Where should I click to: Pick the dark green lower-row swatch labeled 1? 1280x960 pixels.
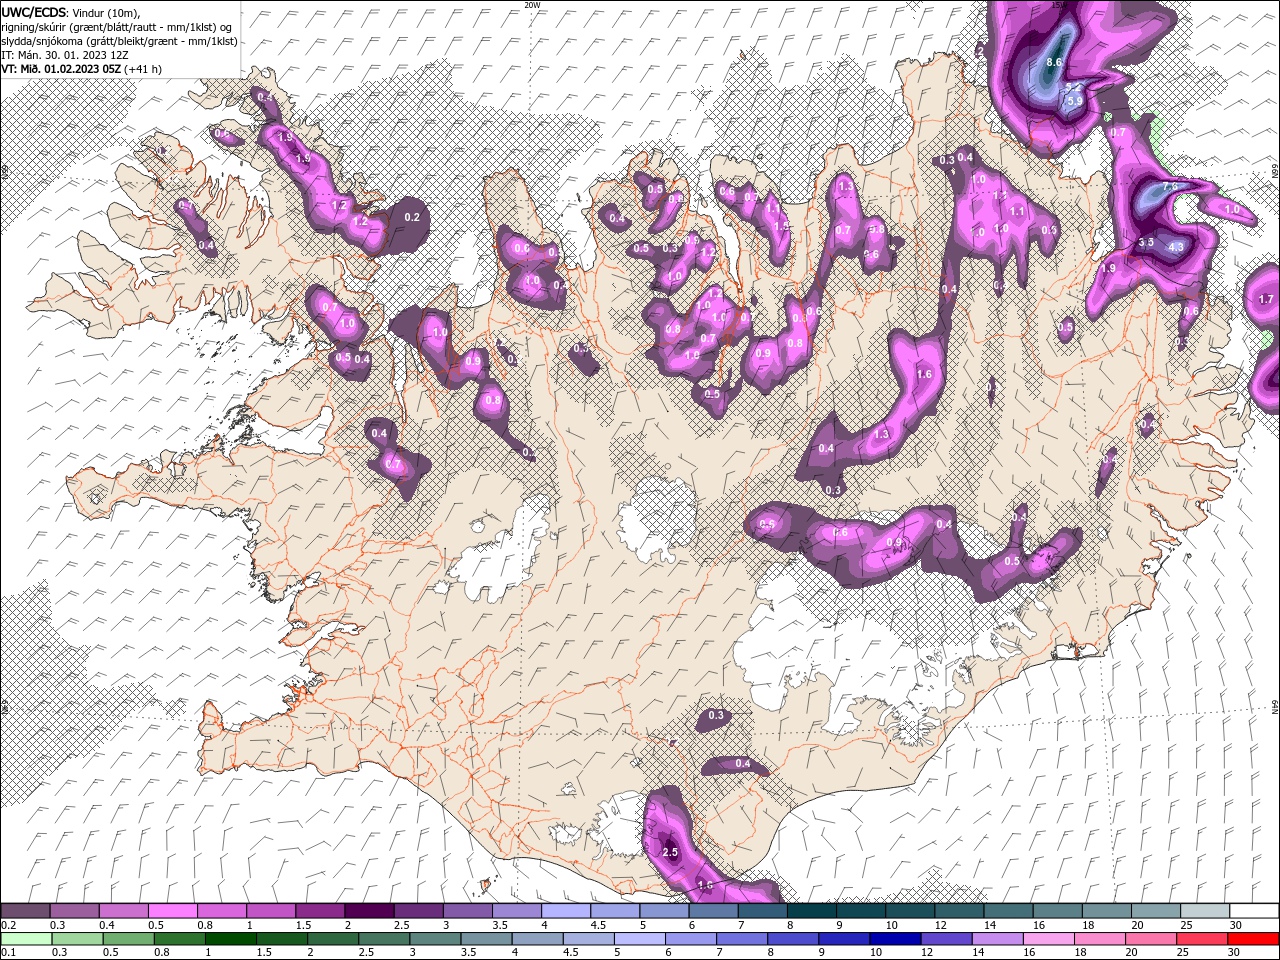tap(230, 939)
